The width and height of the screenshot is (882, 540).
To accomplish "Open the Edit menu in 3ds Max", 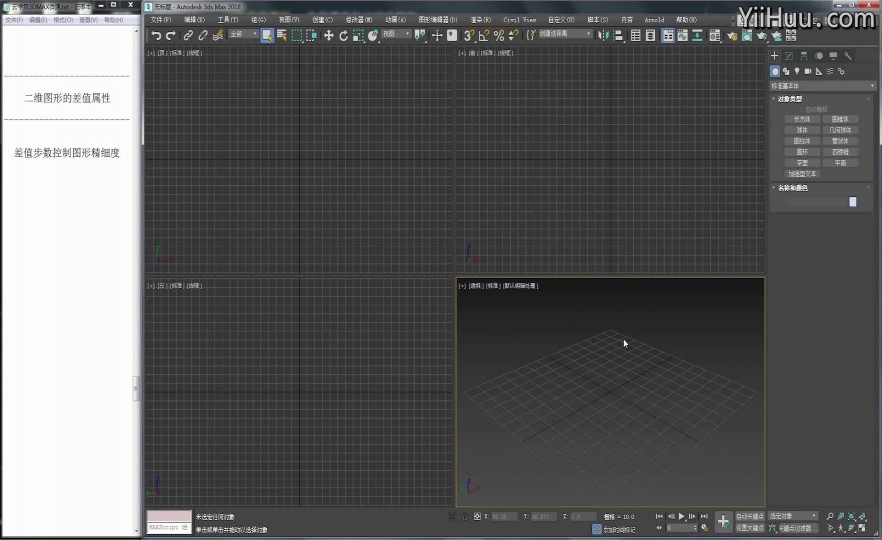I will 194,20.
